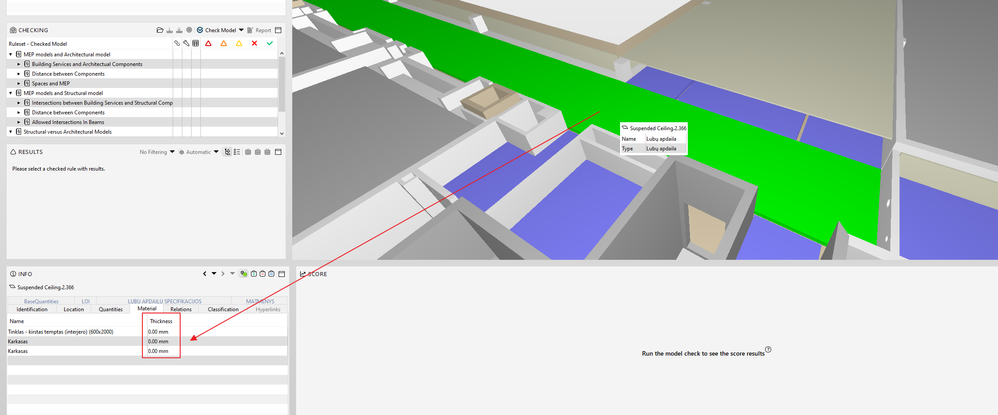Viewport: 998px width, 415px height.
Task: Open LUBU APDAILU SPECIFIKACIJOS tab
Action: (164, 301)
